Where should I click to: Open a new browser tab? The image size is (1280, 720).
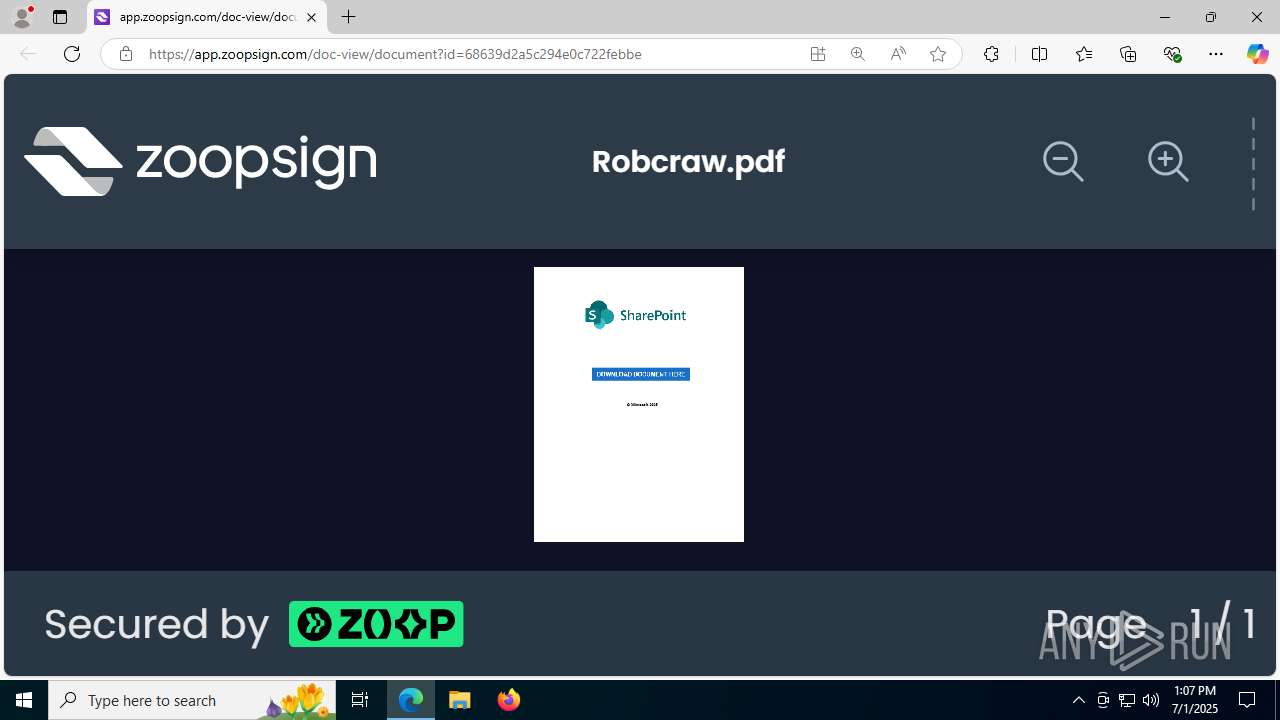(348, 17)
